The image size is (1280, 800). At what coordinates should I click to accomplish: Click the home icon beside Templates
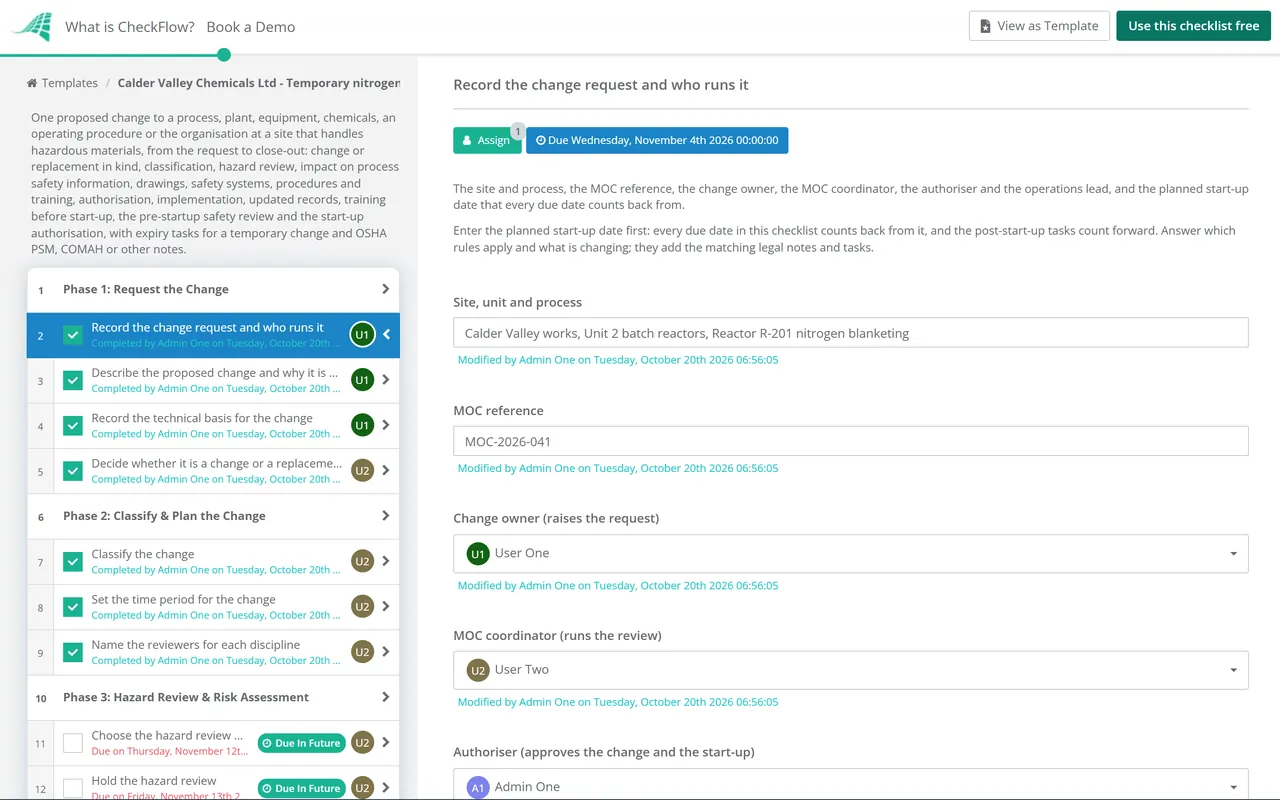32,83
